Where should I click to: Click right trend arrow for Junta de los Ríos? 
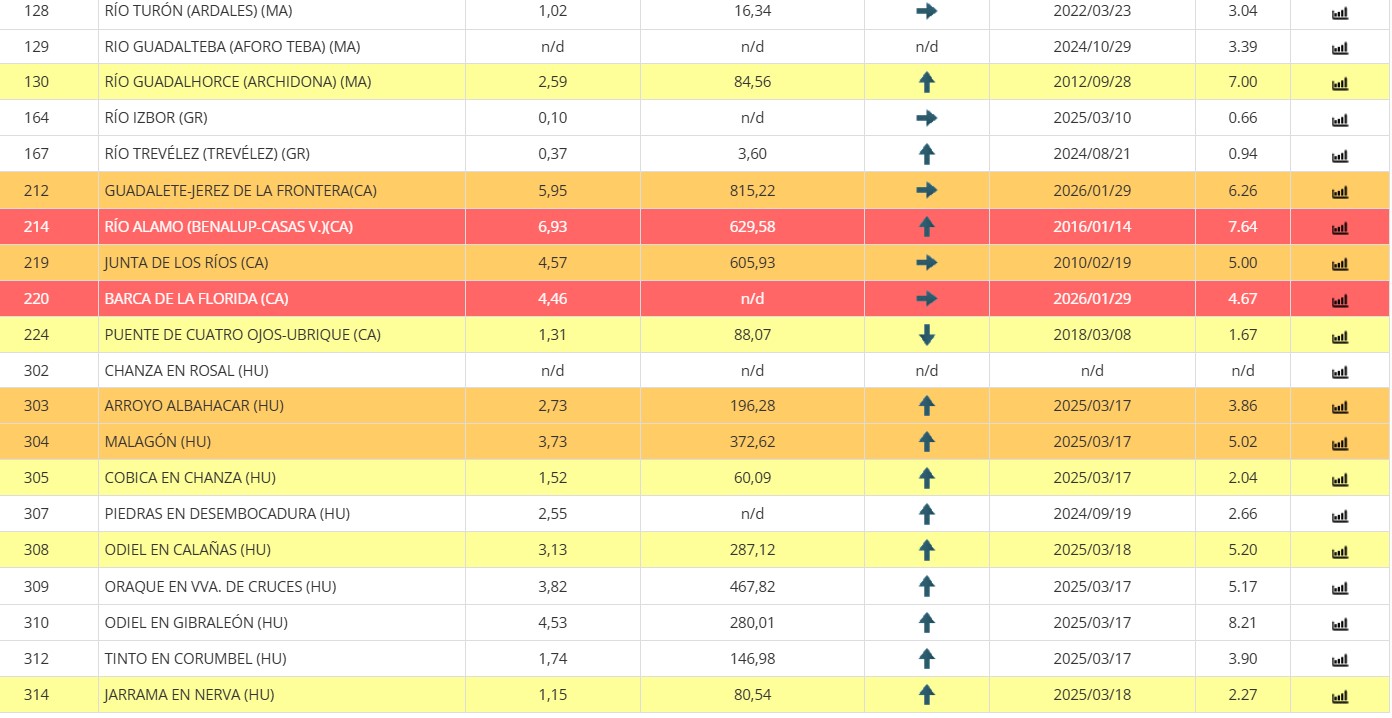[926, 263]
